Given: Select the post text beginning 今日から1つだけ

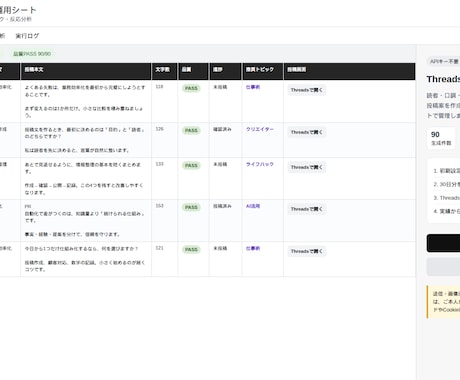Looking at the screenshot, I should 85,259.
